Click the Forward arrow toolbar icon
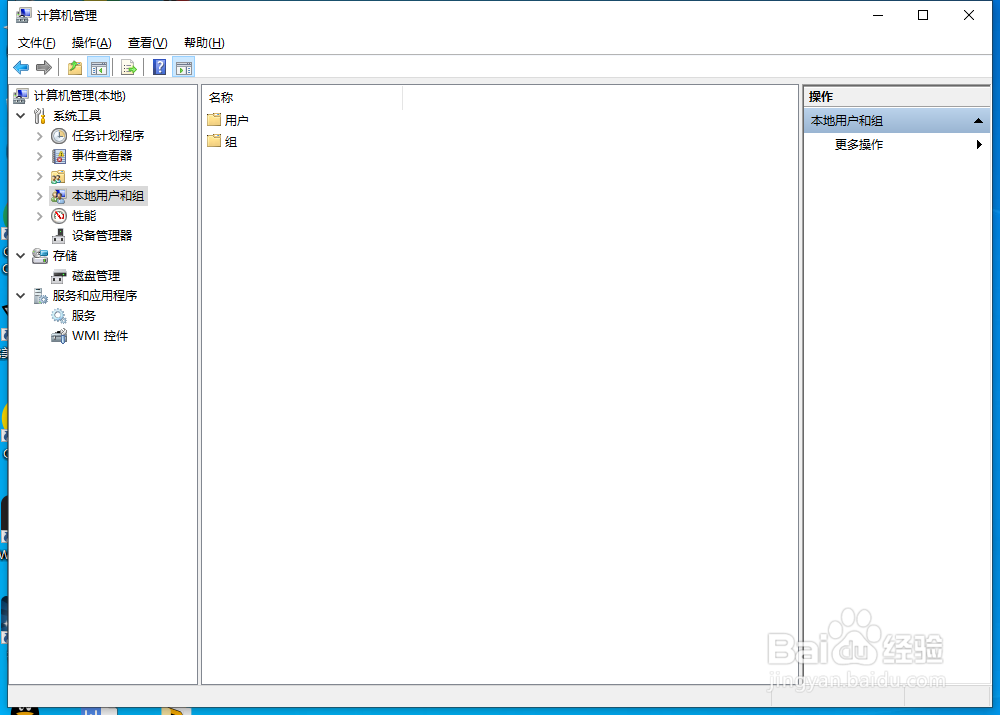This screenshot has height=715, width=1000. coord(44,67)
